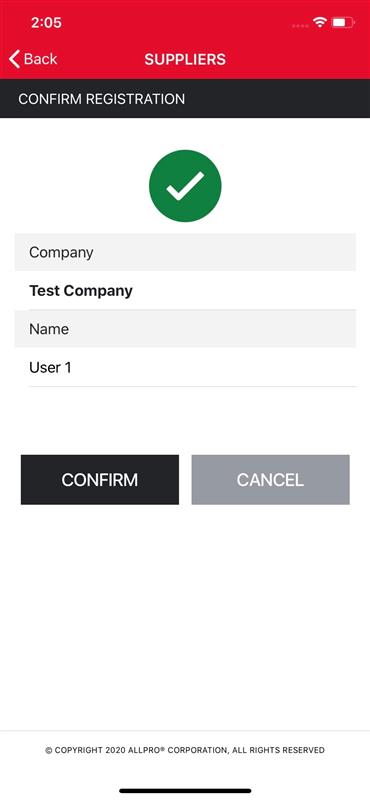370x800 pixels.
Task: Tap the Back chevron arrow icon
Action: pyautogui.click(x=14, y=59)
